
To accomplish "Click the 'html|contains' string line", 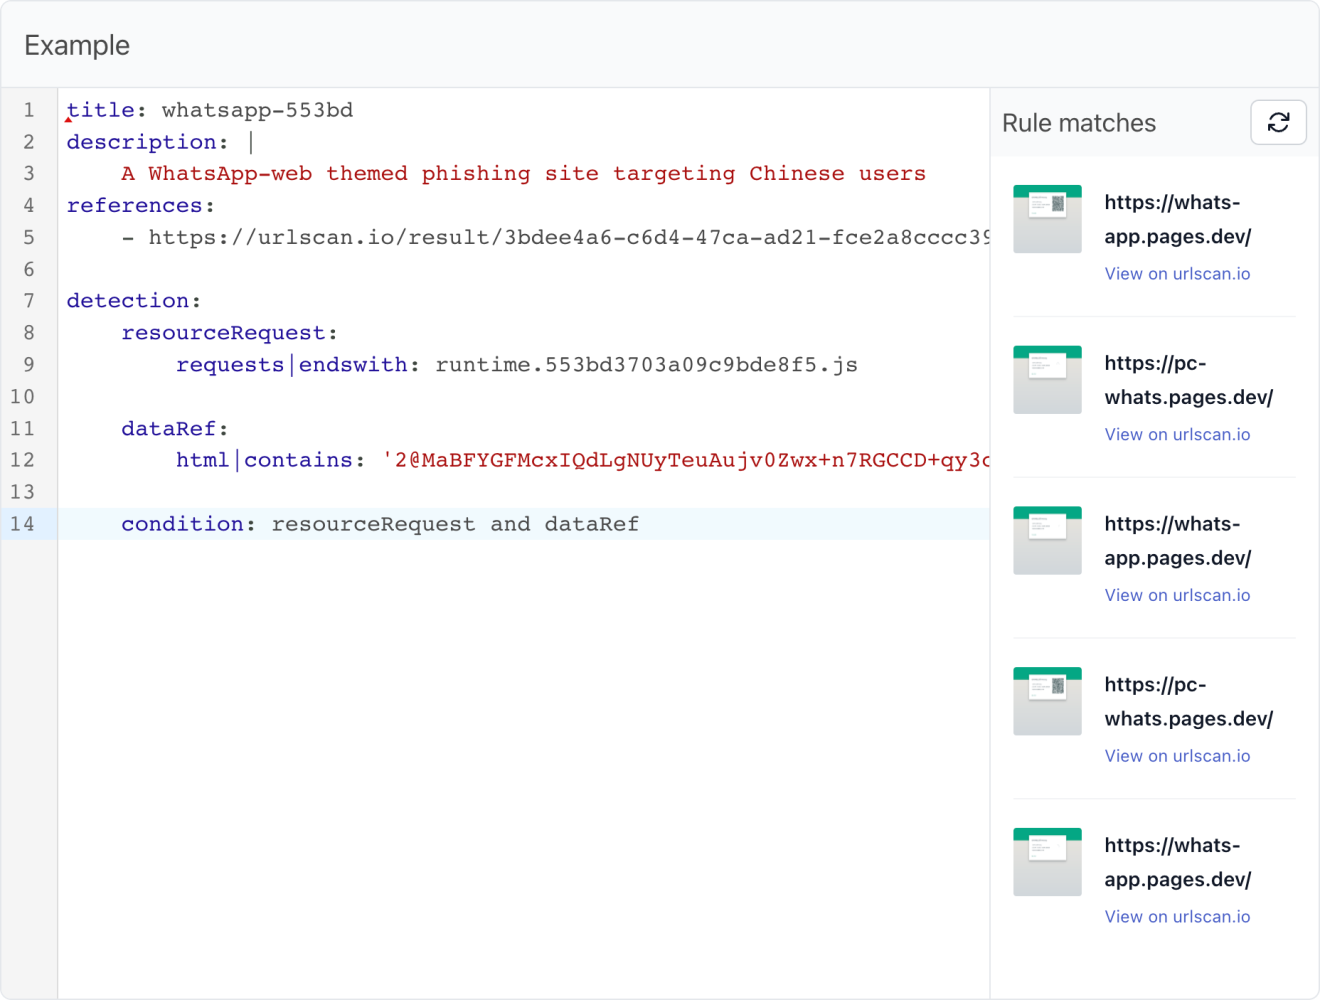I will point(583,460).
